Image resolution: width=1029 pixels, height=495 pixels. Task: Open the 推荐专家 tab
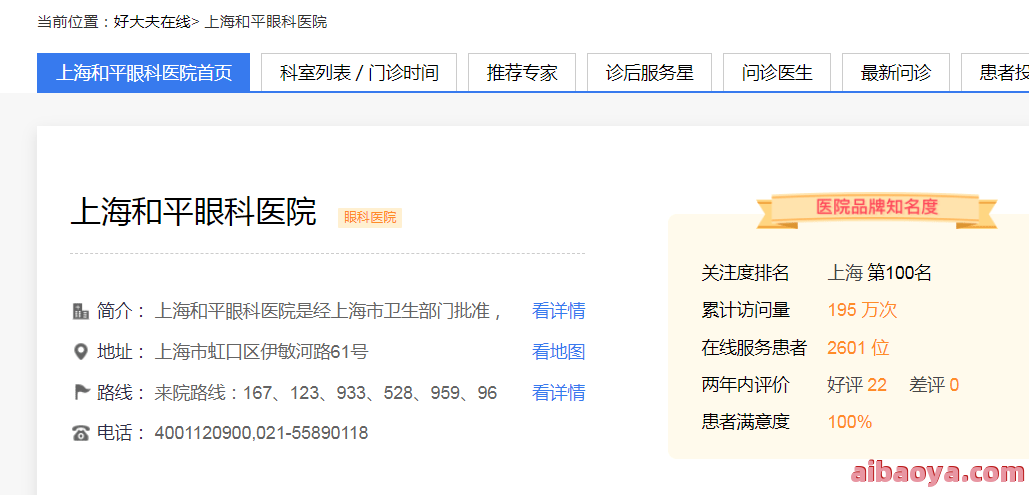[x=522, y=72]
